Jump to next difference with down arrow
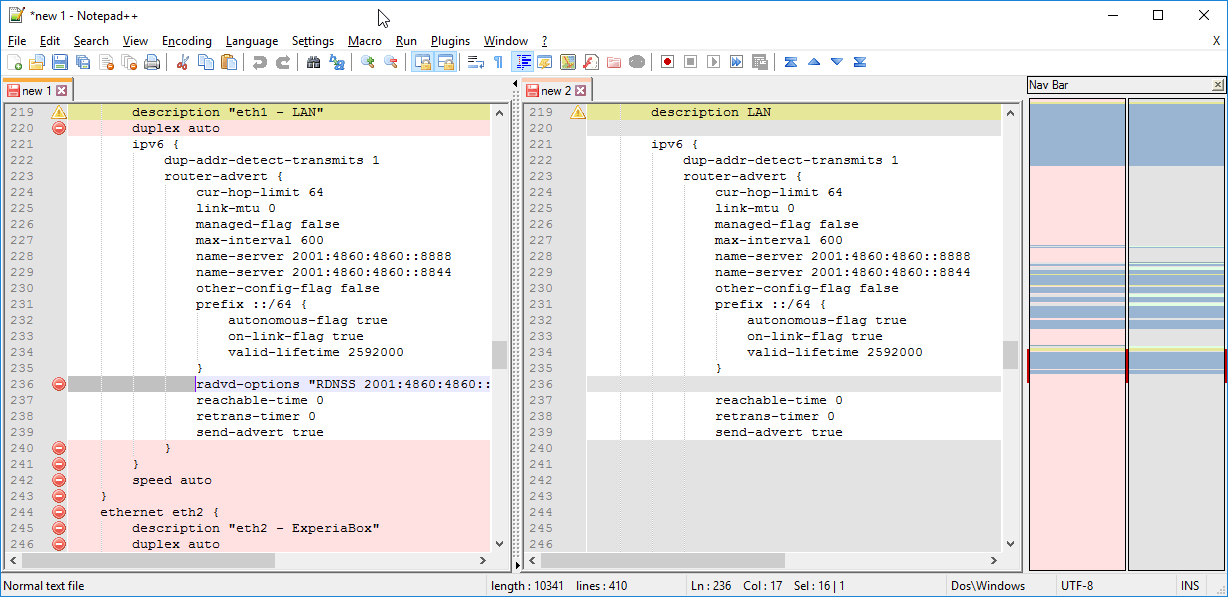 [x=837, y=62]
